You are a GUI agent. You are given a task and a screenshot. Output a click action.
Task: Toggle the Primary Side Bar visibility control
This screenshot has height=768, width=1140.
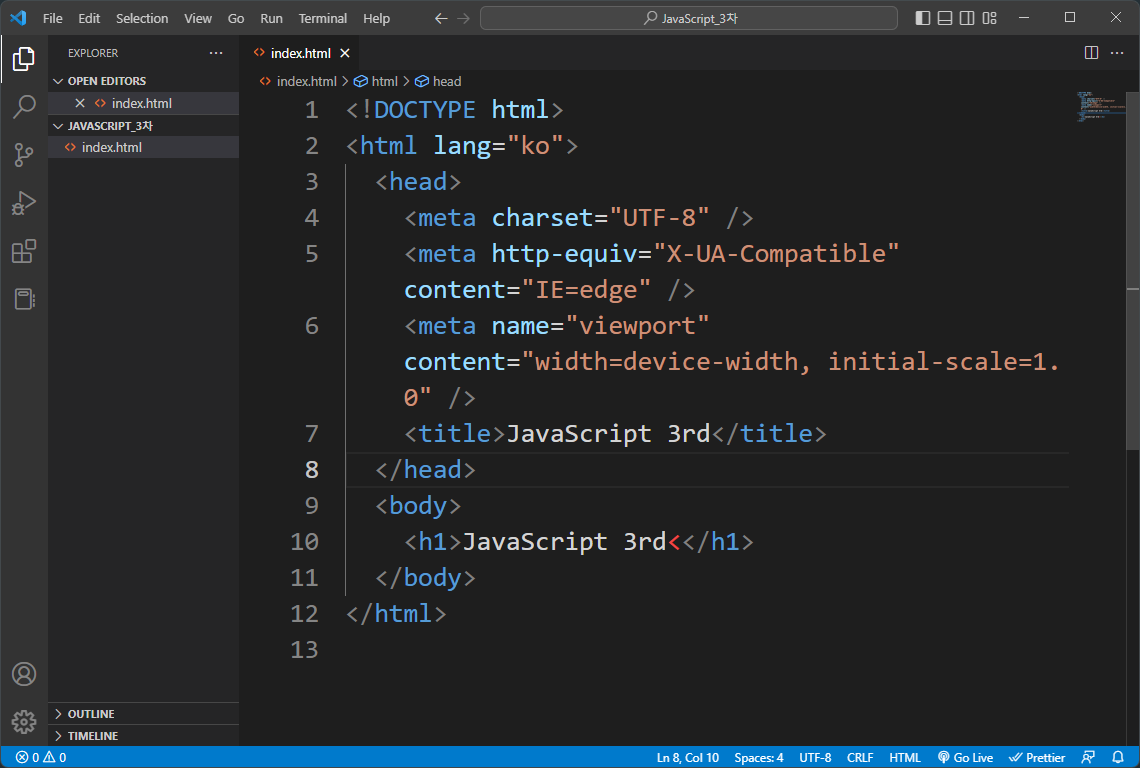pyautogui.click(x=920, y=17)
